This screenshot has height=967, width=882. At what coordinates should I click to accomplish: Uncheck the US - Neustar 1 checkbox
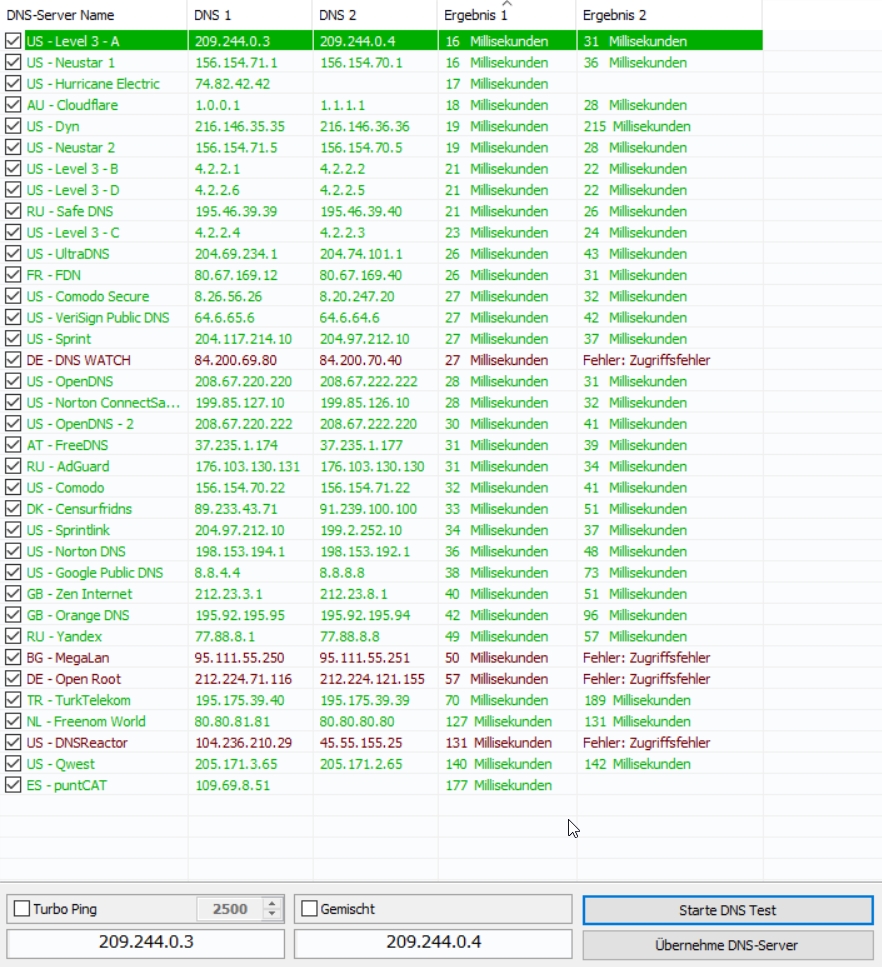point(13,62)
